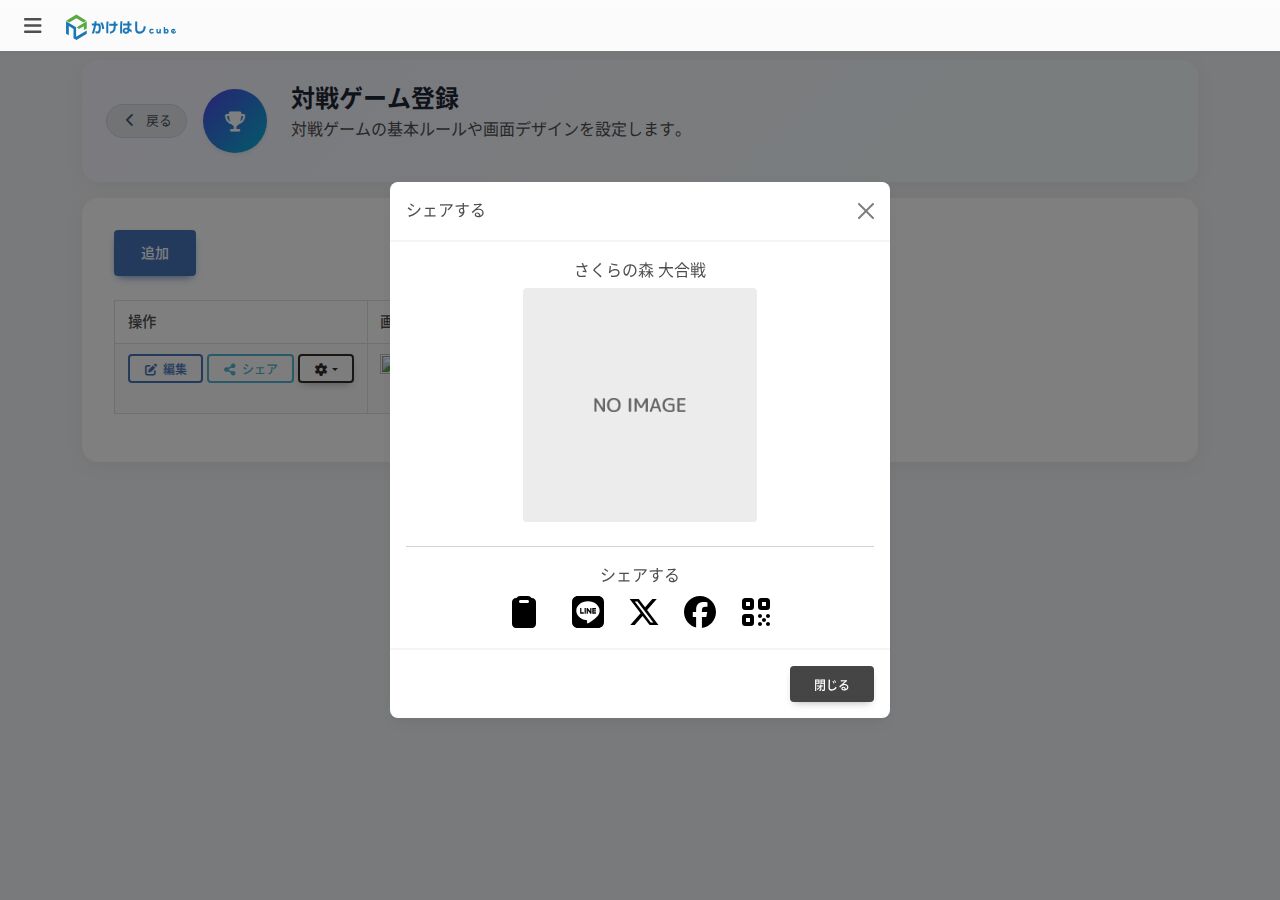Click the description text under 対戦ゲーム登録
This screenshot has height=900, width=1280.
click(488, 129)
